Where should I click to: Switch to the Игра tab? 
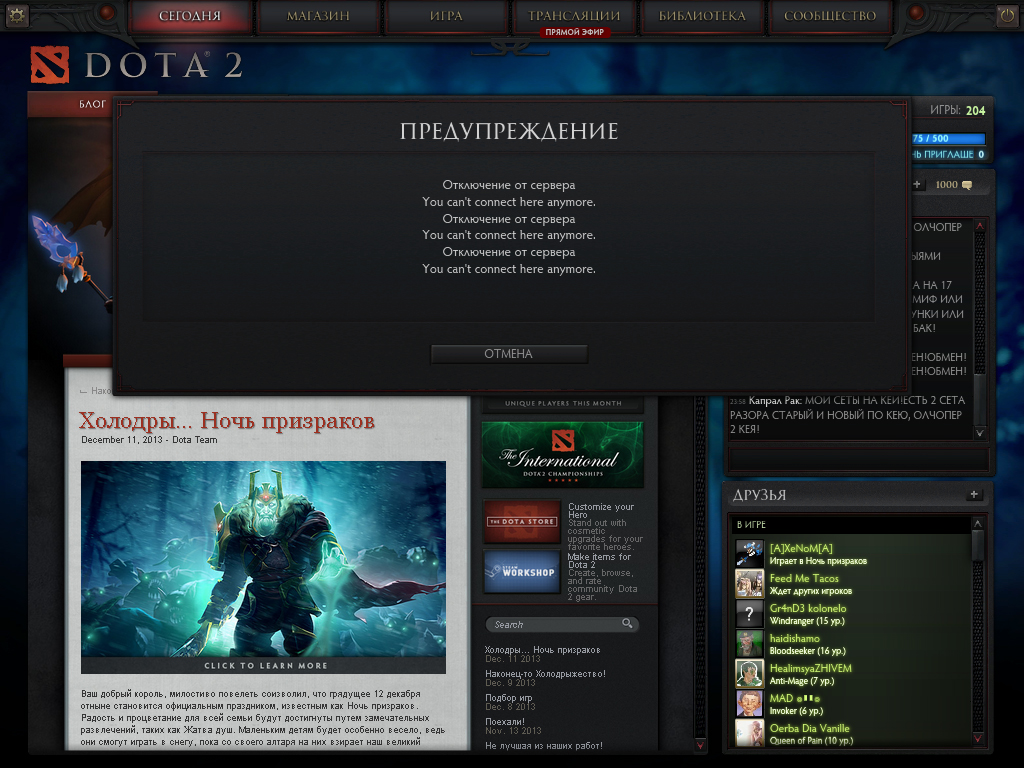[446, 16]
